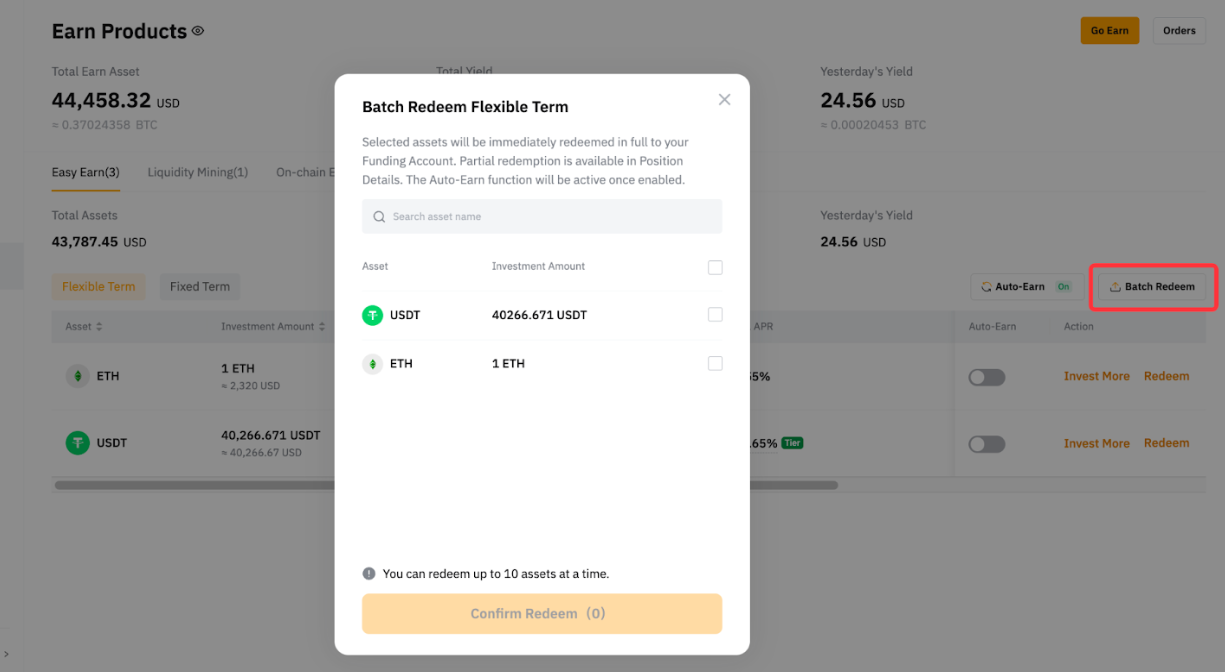
Task: Check the ETH asset checkbox
Action: click(x=715, y=364)
